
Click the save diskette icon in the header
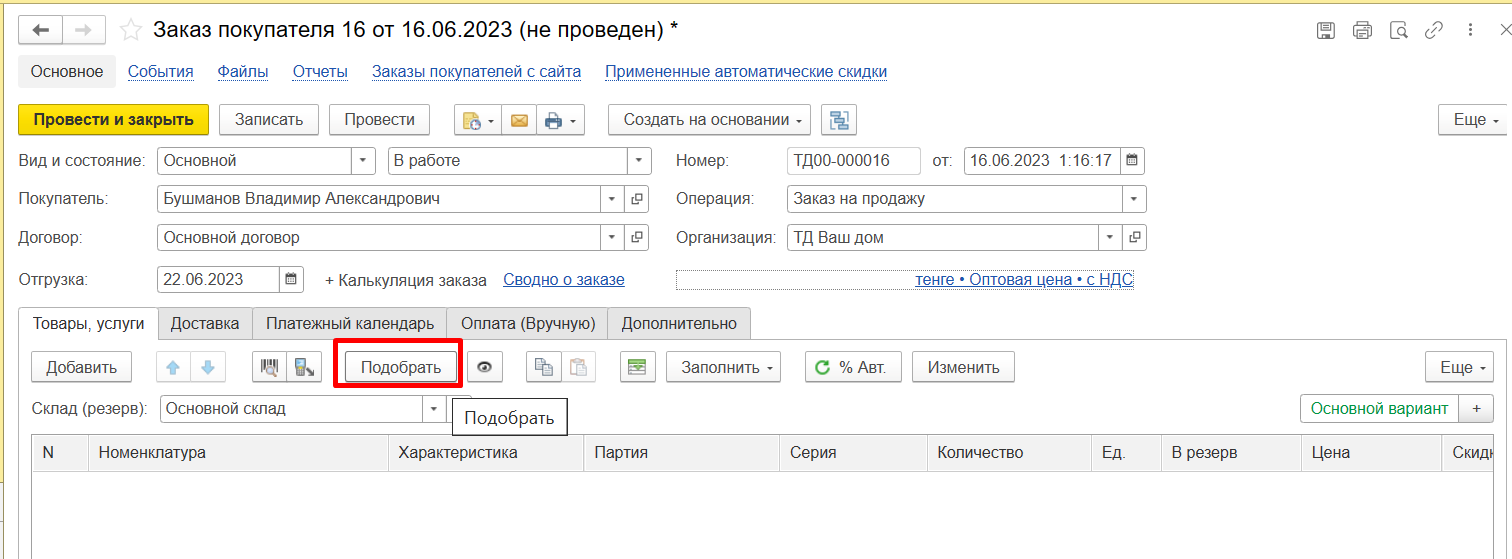pyautogui.click(x=1325, y=30)
